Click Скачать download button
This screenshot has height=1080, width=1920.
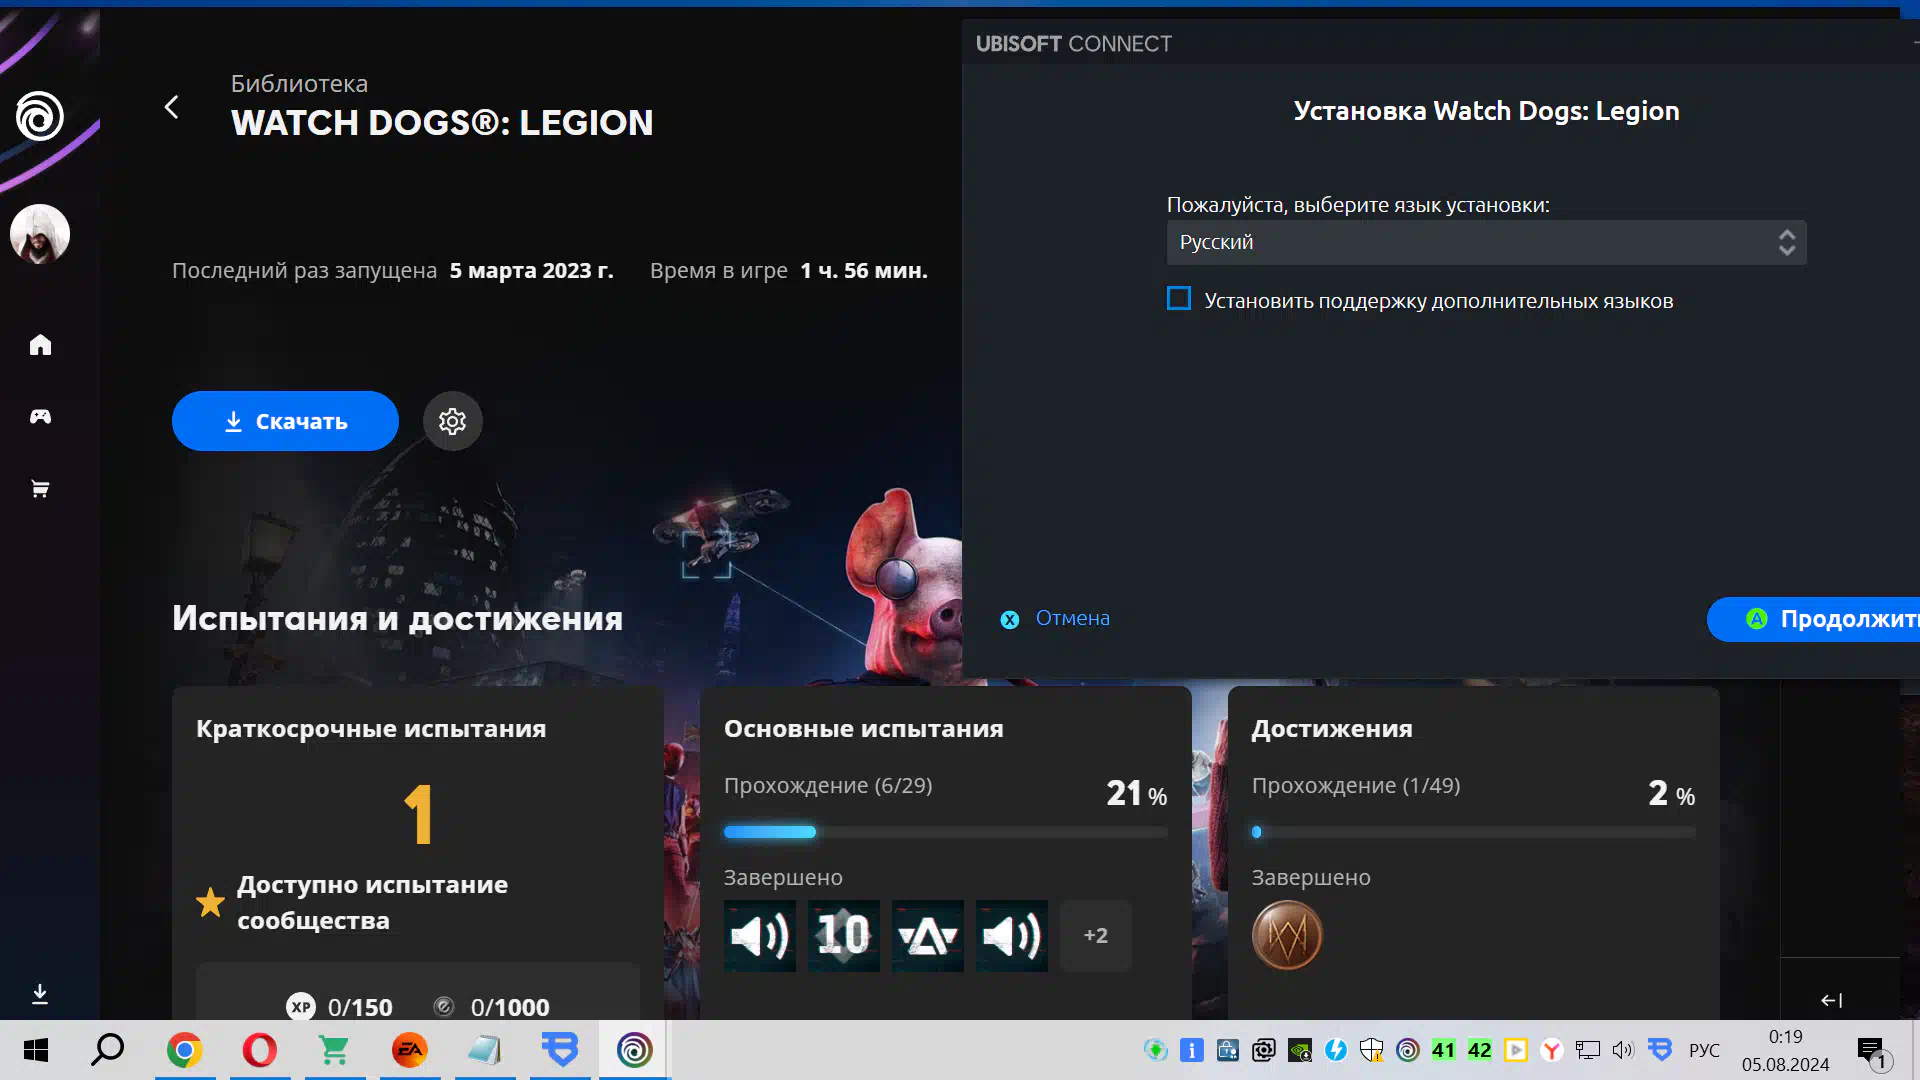(x=285, y=421)
